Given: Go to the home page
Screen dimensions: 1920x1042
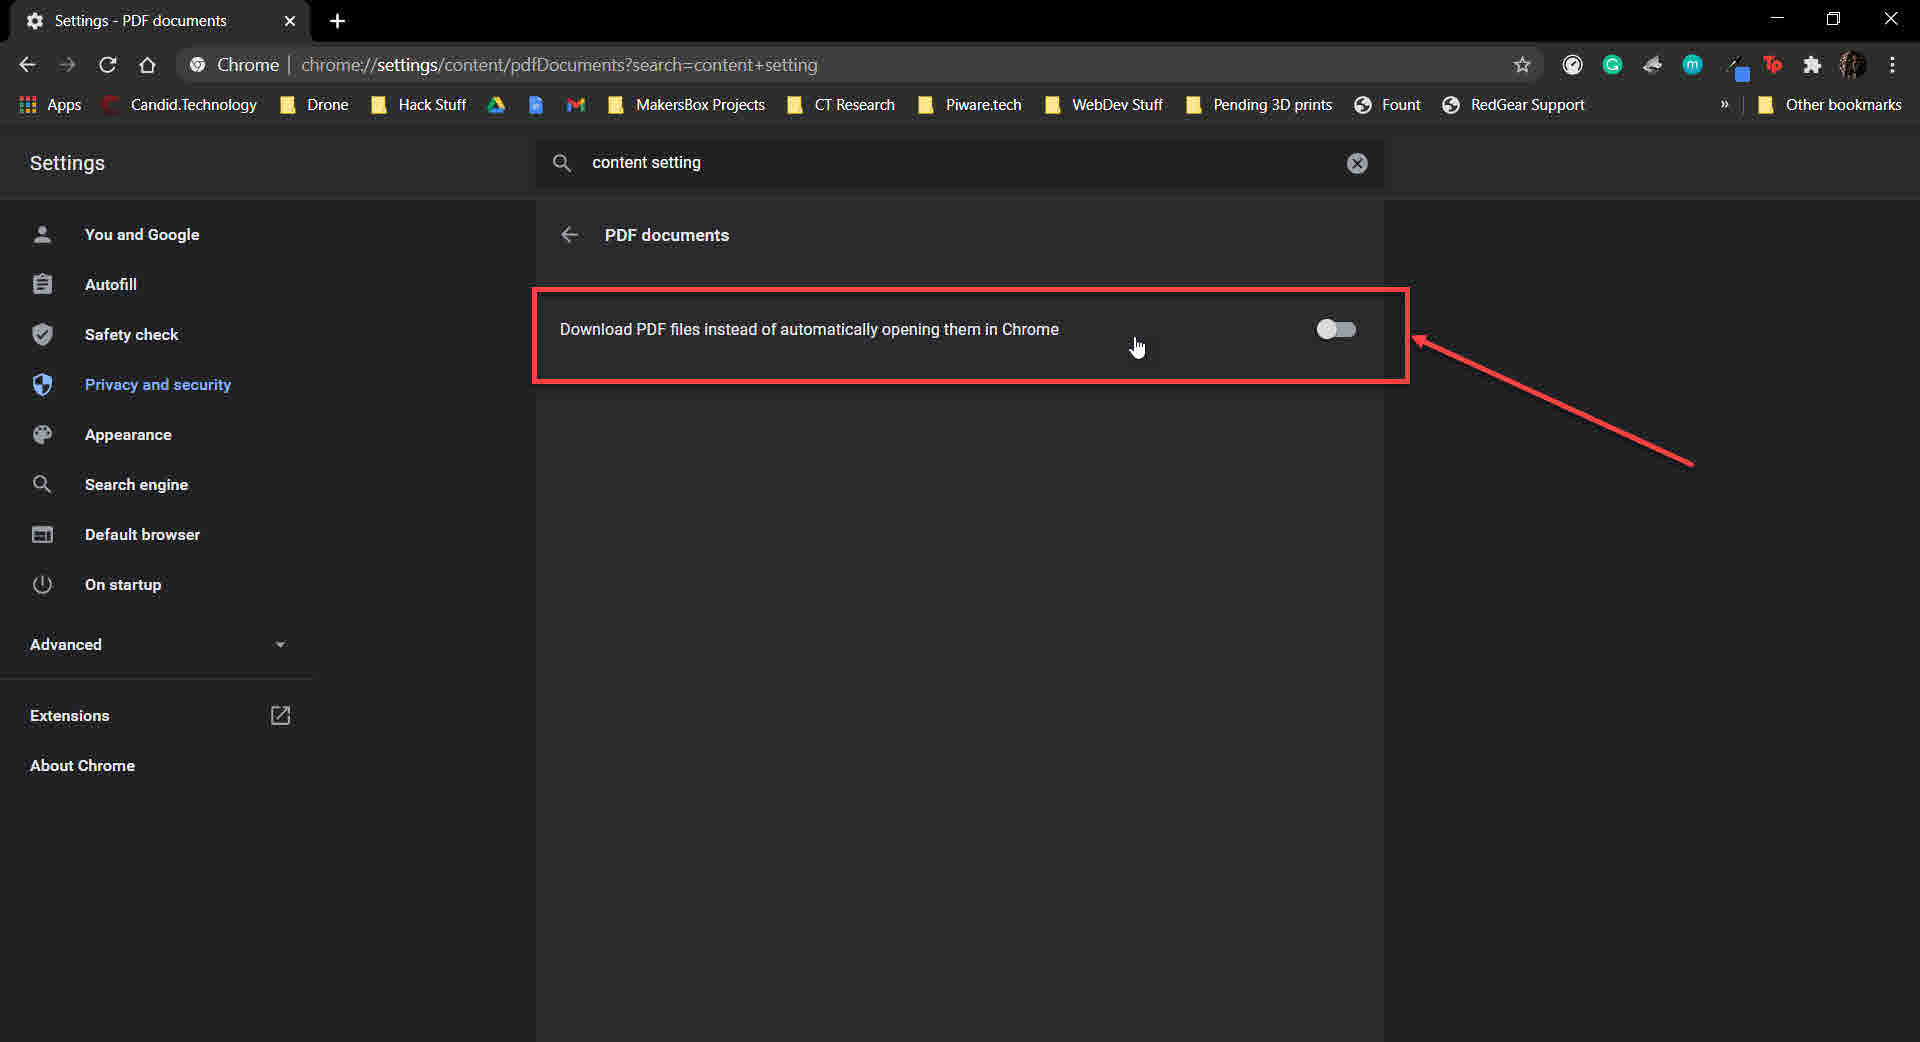Looking at the screenshot, I should tap(147, 65).
